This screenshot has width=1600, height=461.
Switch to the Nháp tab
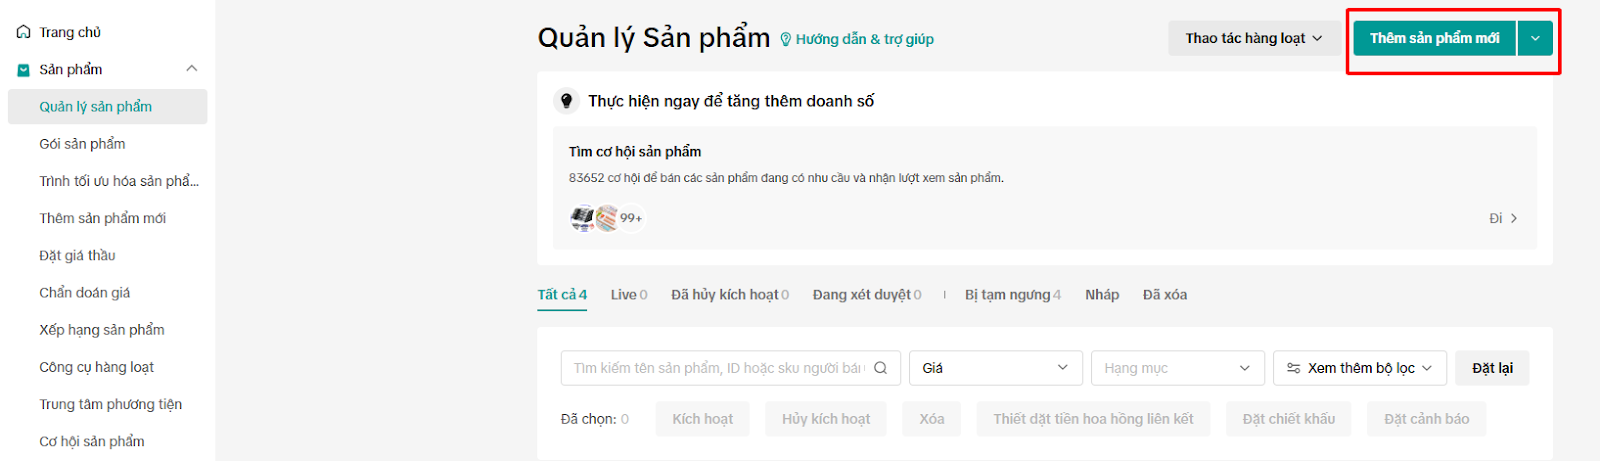click(1102, 295)
